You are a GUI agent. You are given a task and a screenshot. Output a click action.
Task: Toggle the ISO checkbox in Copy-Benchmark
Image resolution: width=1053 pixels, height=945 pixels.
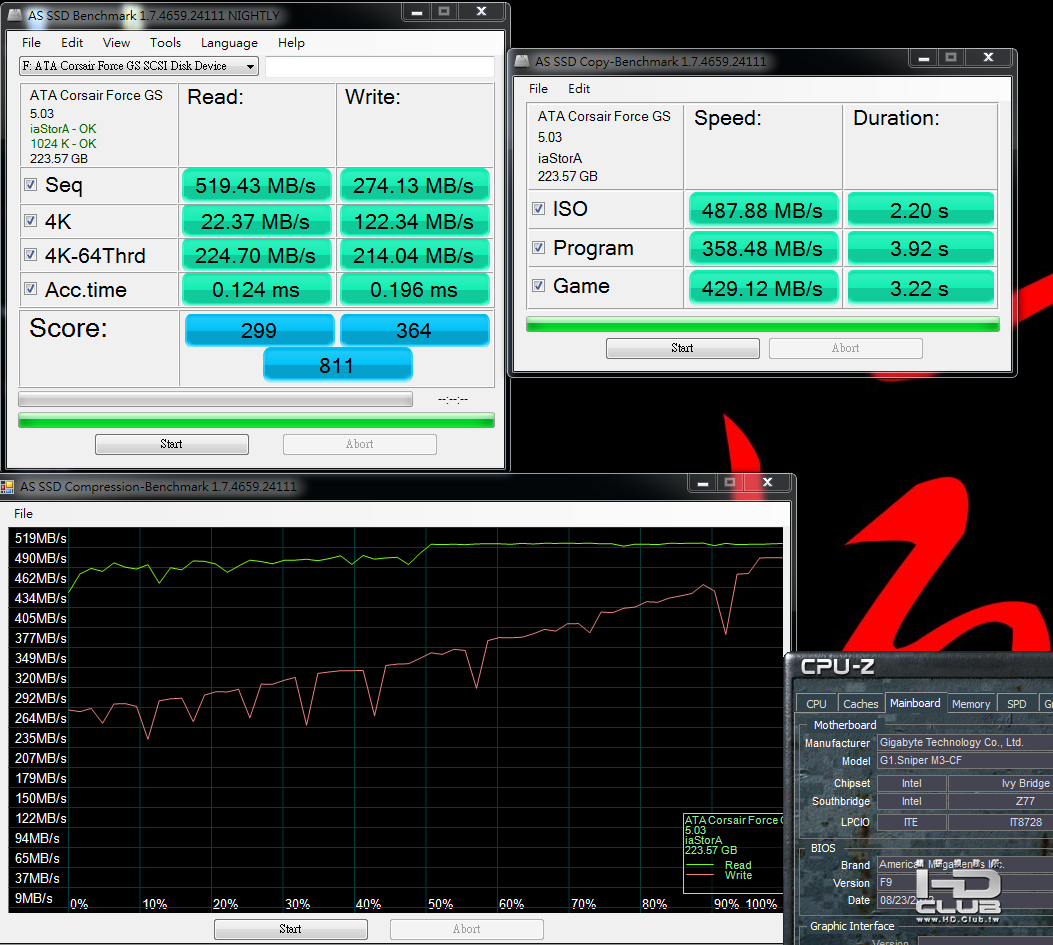pyautogui.click(x=538, y=208)
